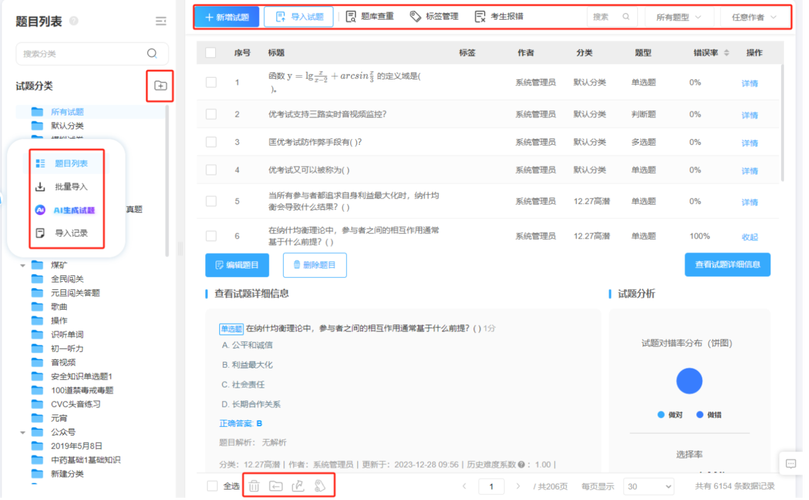Click the folder icon next to 新建分类

pyautogui.click(x=37, y=474)
